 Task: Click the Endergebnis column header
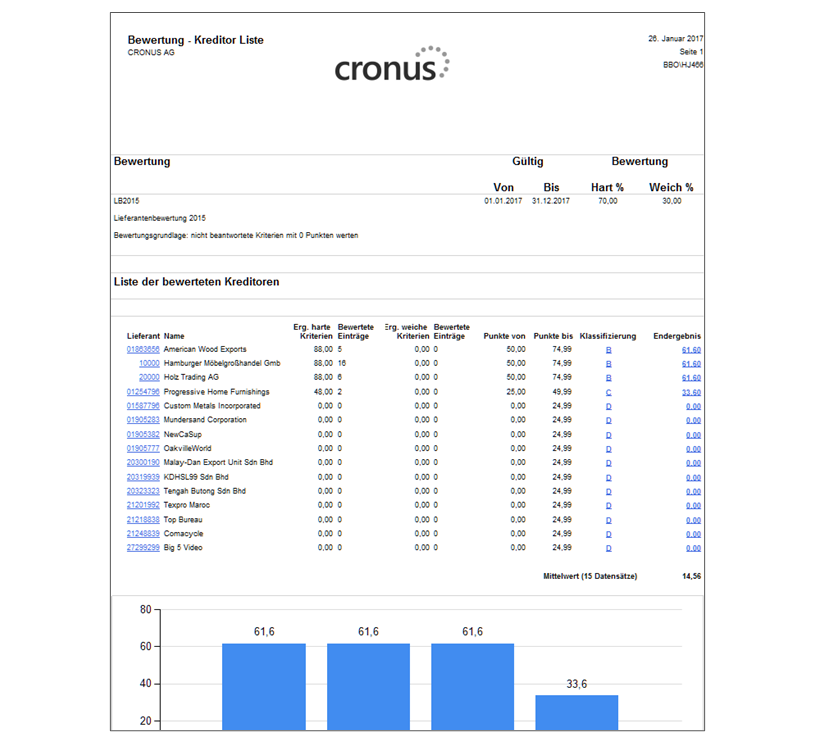pos(677,337)
